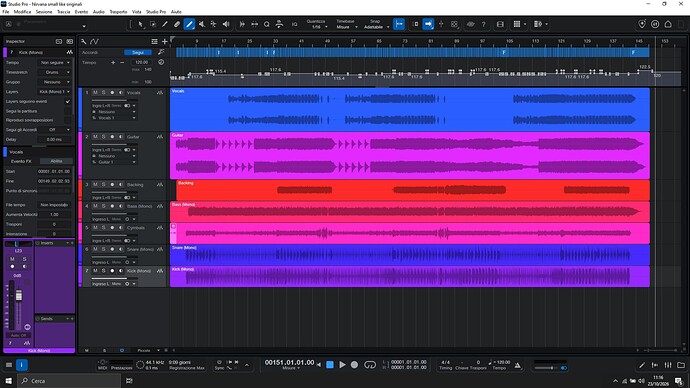Open the video player icon
This screenshot has height=388, width=690.
click(x=500, y=24)
